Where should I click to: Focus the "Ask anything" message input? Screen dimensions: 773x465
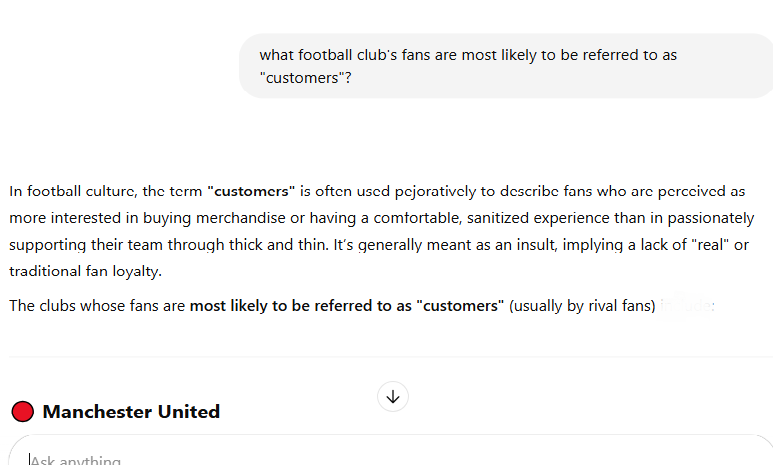tap(389, 457)
